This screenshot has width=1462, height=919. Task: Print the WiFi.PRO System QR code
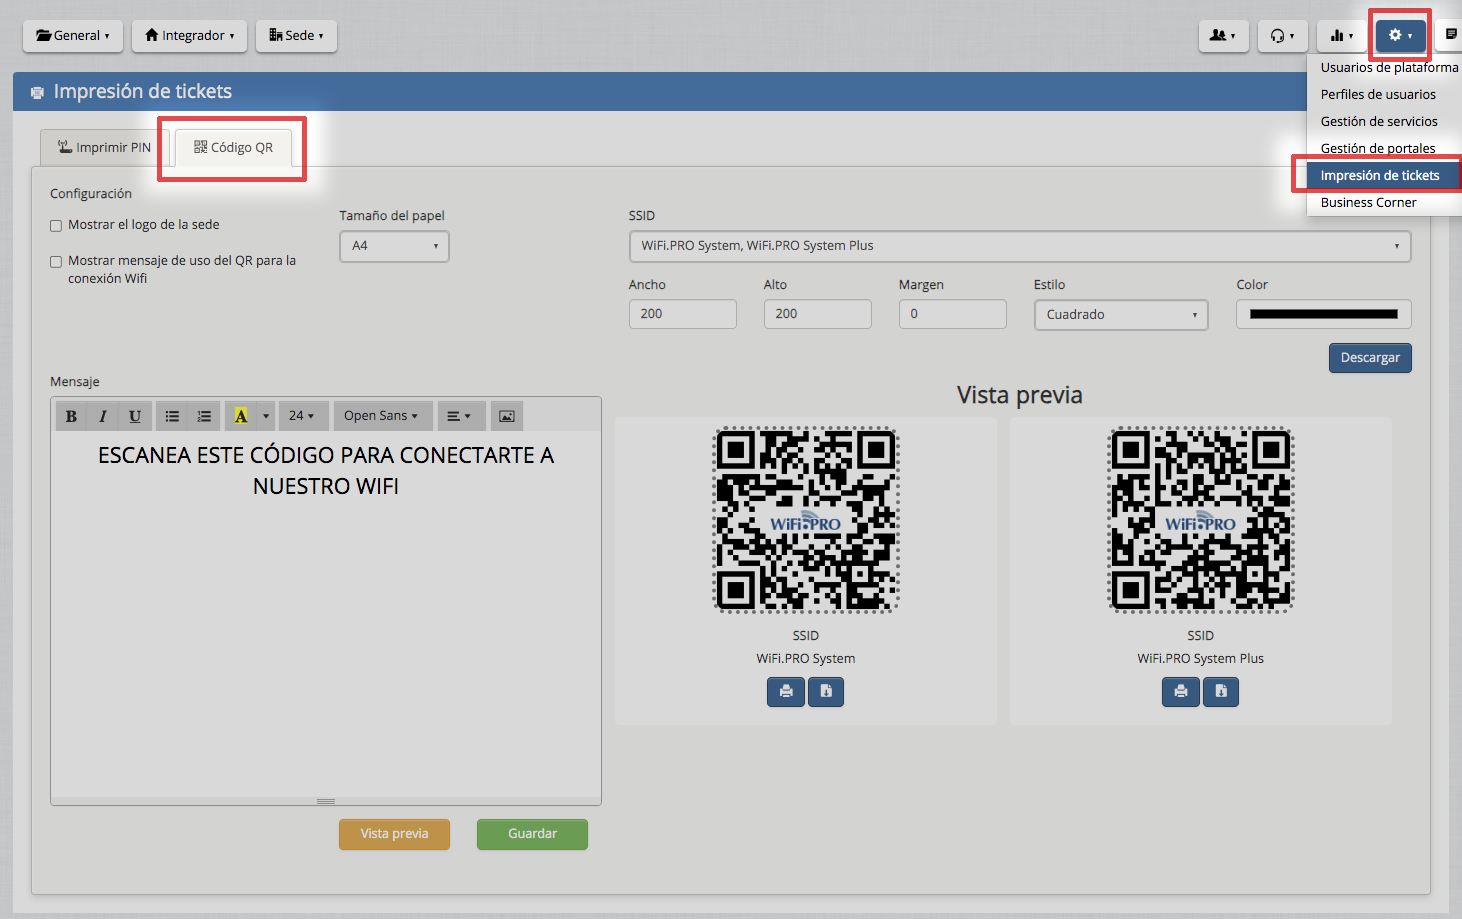point(786,691)
